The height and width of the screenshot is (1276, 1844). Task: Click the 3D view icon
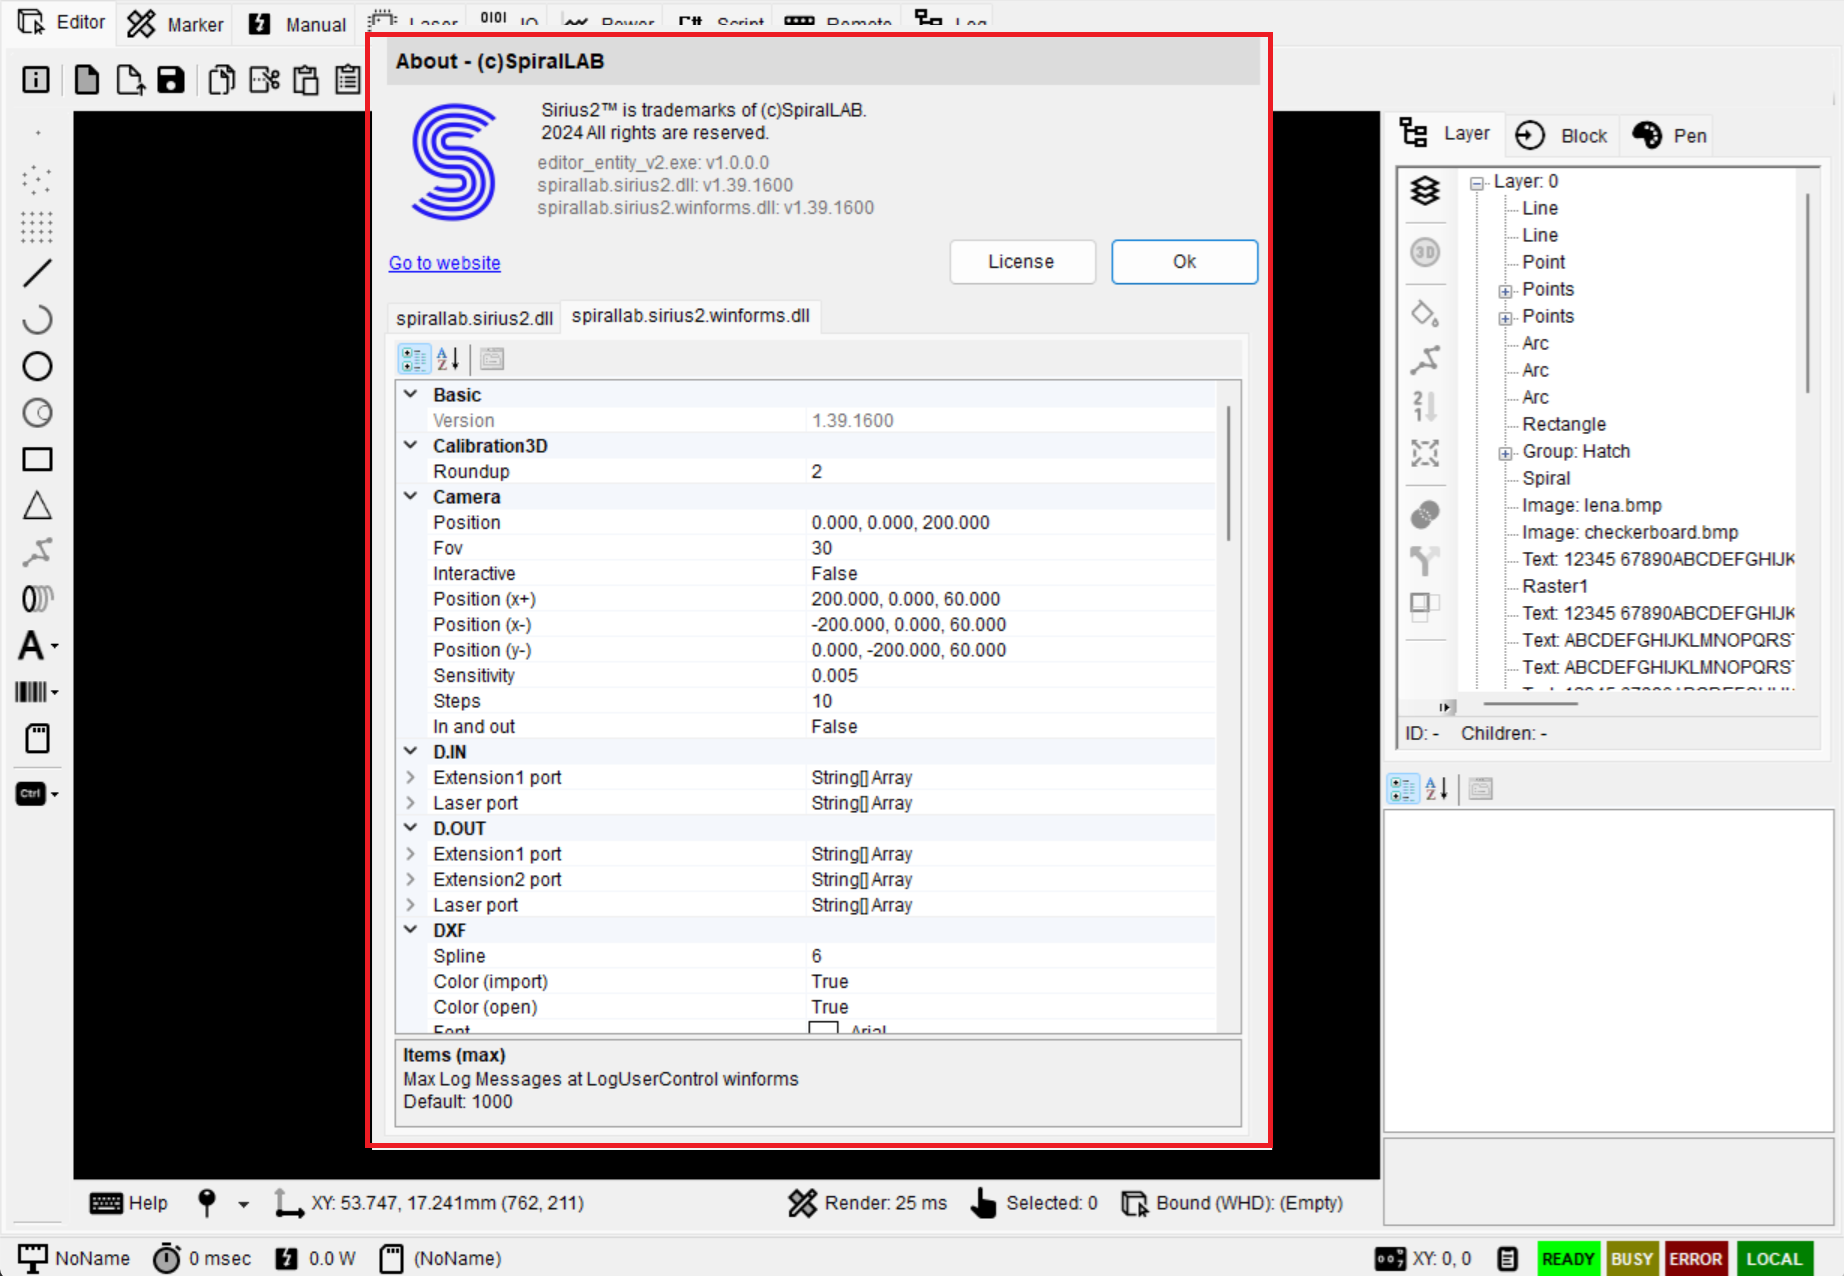pyautogui.click(x=1425, y=252)
